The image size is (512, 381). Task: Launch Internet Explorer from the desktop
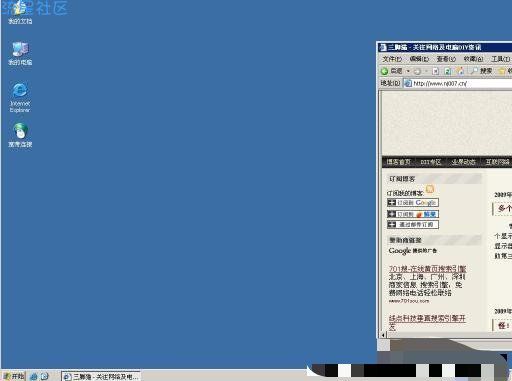pyautogui.click(x=20, y=98)
